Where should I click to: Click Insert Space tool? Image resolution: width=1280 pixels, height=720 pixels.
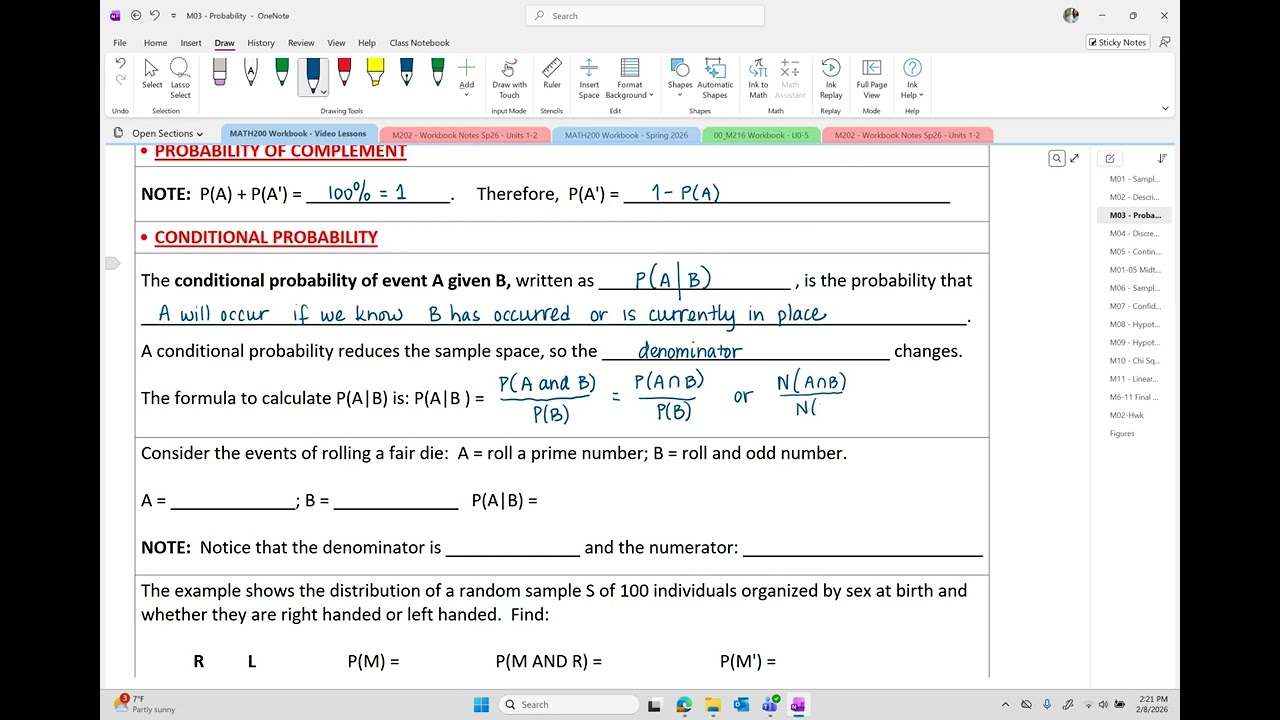(x=589, y=77)
